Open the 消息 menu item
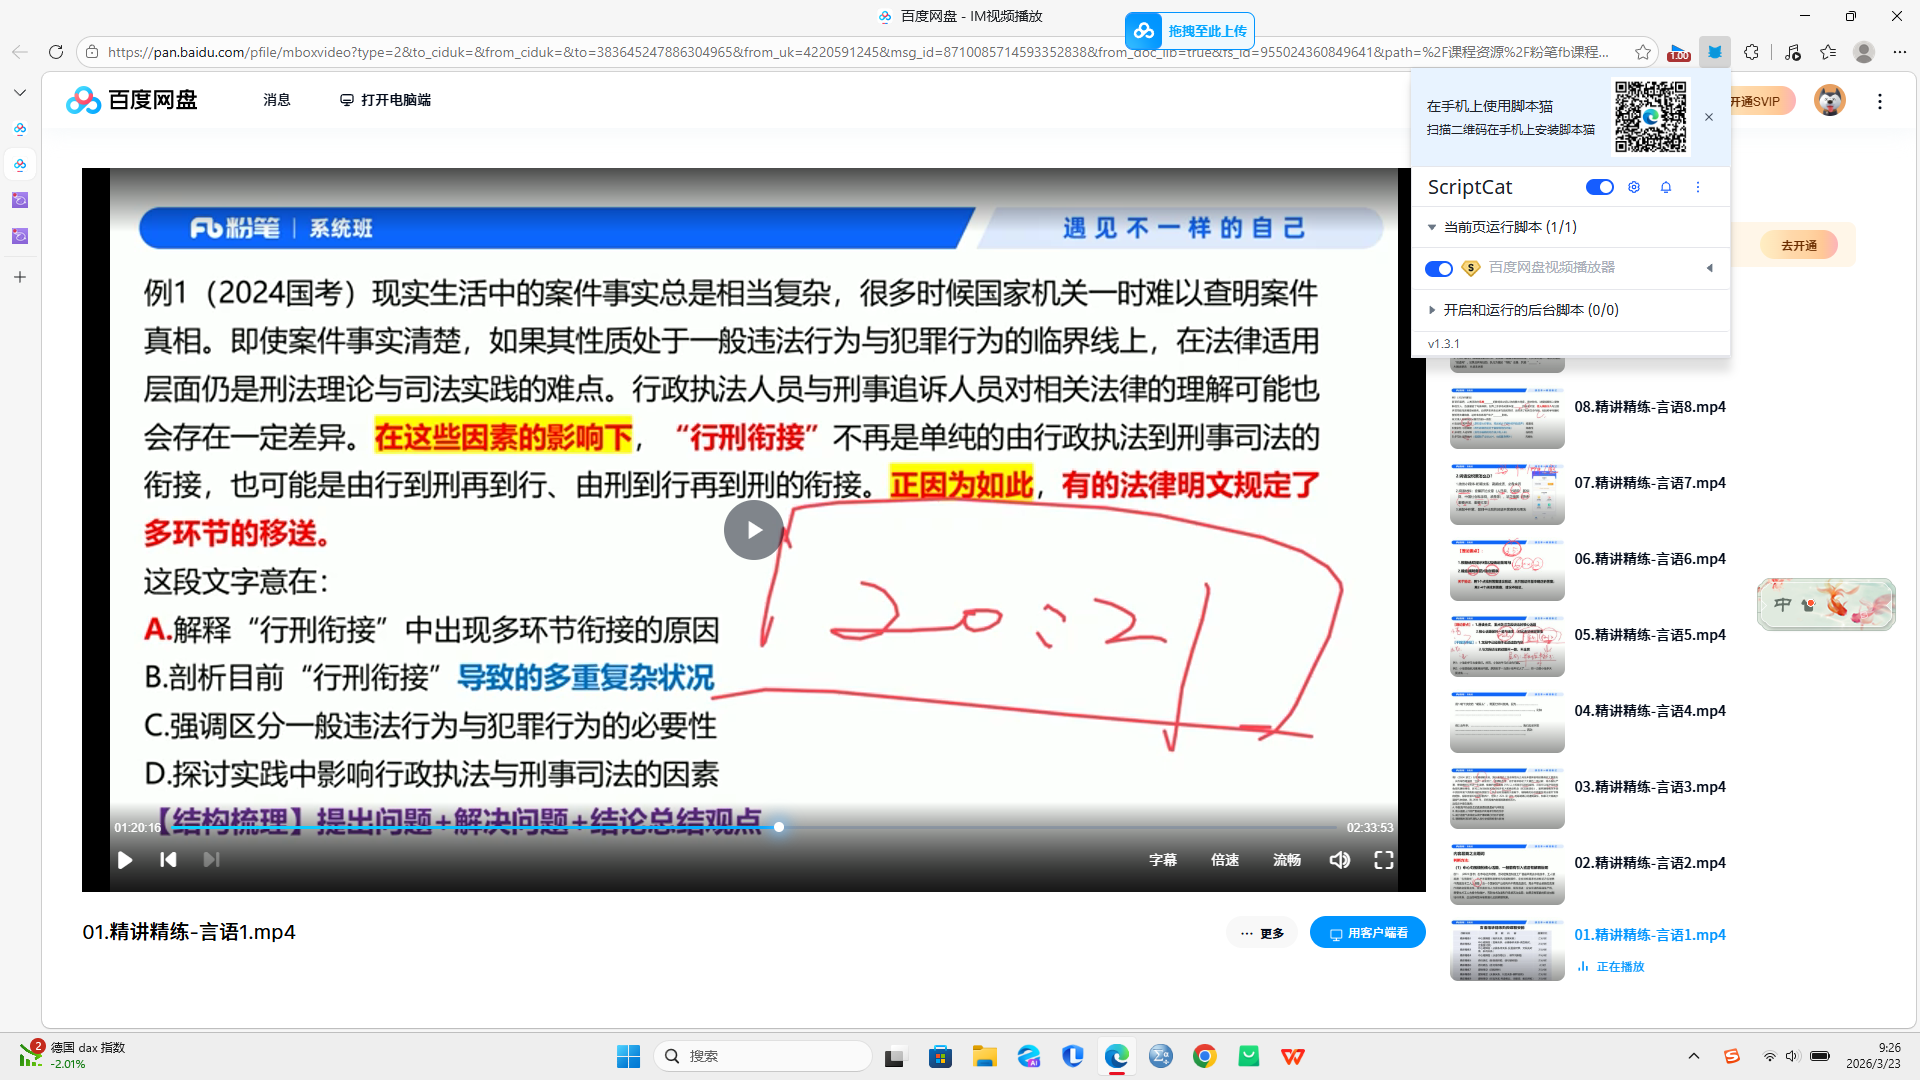This screenshot has height=1080, width=1920. click(276, 100)
